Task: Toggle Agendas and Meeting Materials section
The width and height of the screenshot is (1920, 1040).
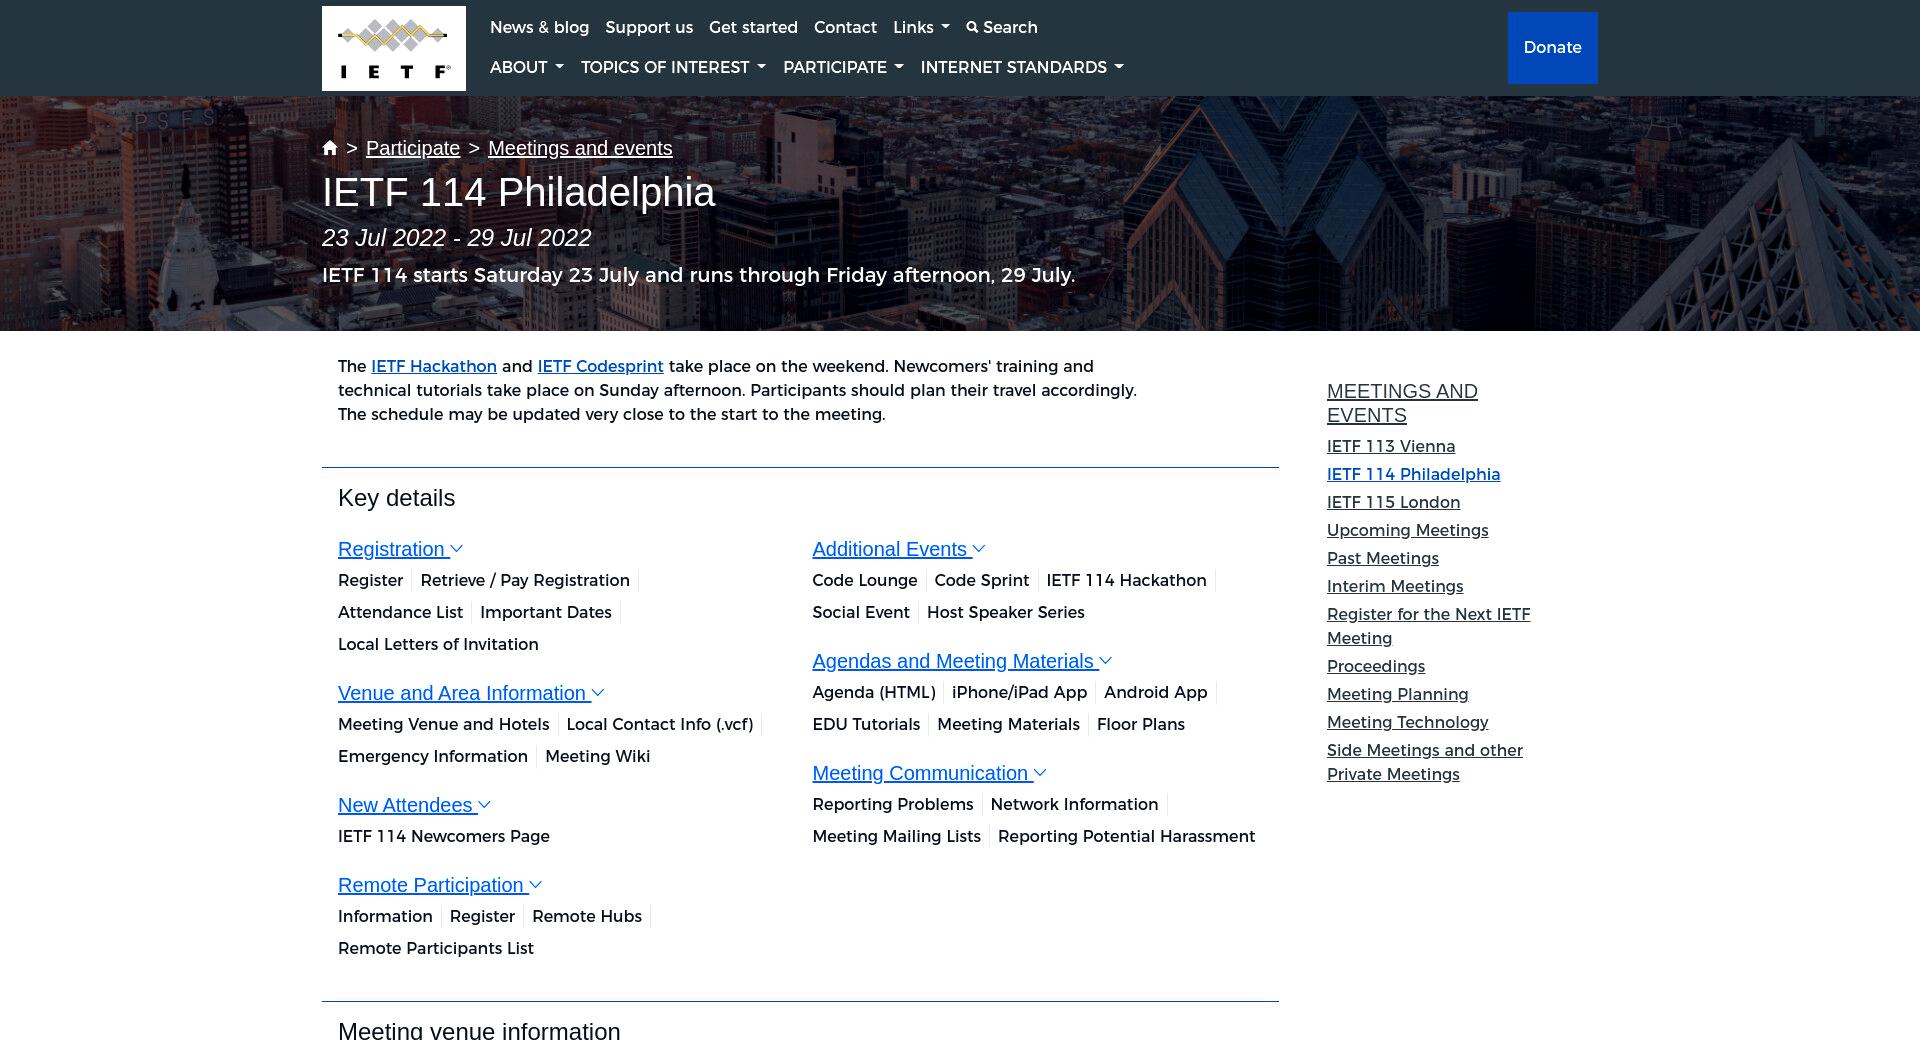Action: (962, 661)
